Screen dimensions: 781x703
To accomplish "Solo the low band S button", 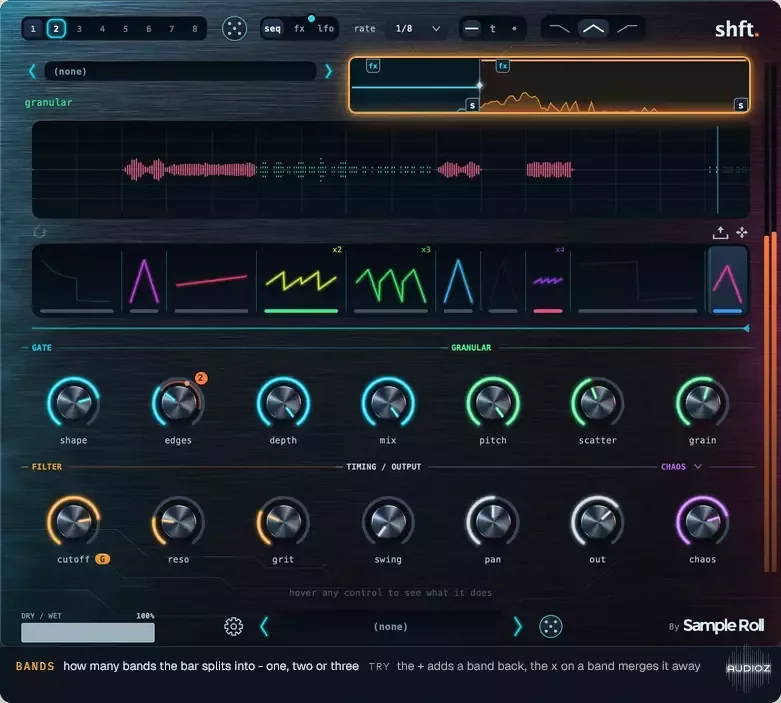I will pos(472,105).
